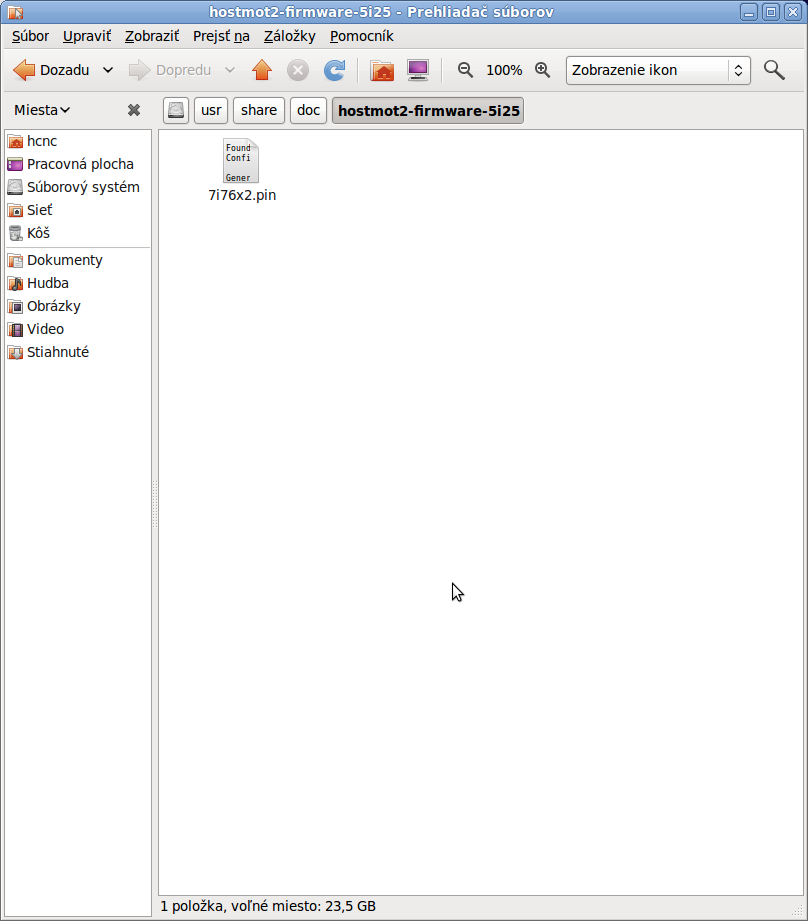808x921 pixels.
Task: Open Home folder via toolbar icon
Action: 381,70
